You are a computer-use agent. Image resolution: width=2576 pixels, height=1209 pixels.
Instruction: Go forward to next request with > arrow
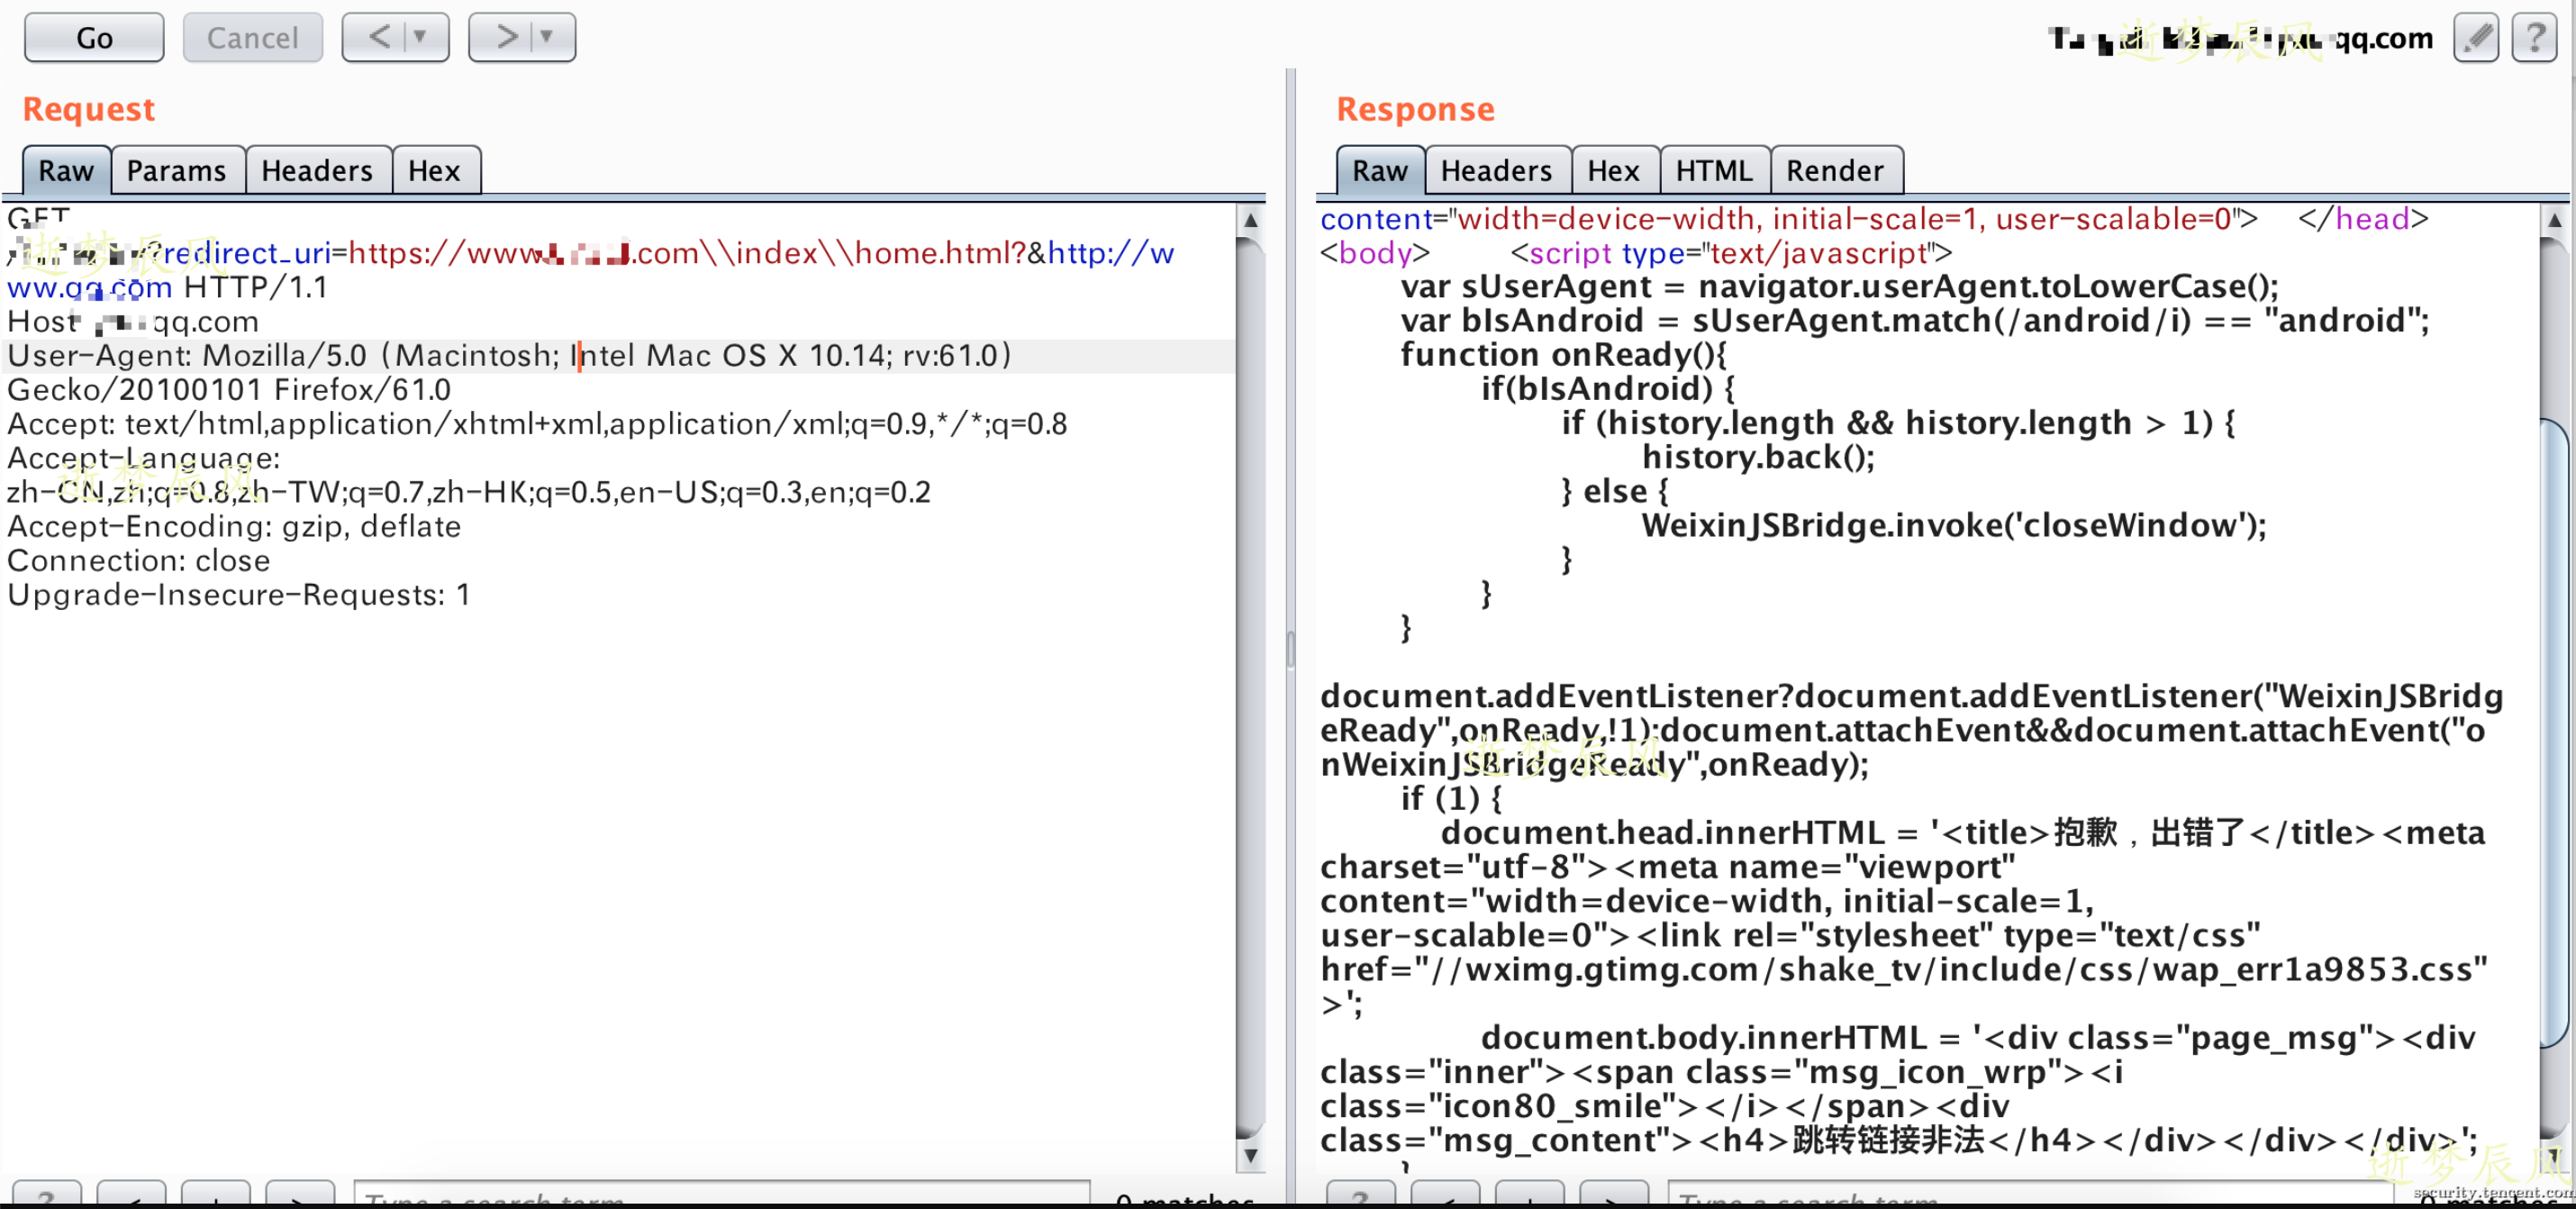click(507, 38)
